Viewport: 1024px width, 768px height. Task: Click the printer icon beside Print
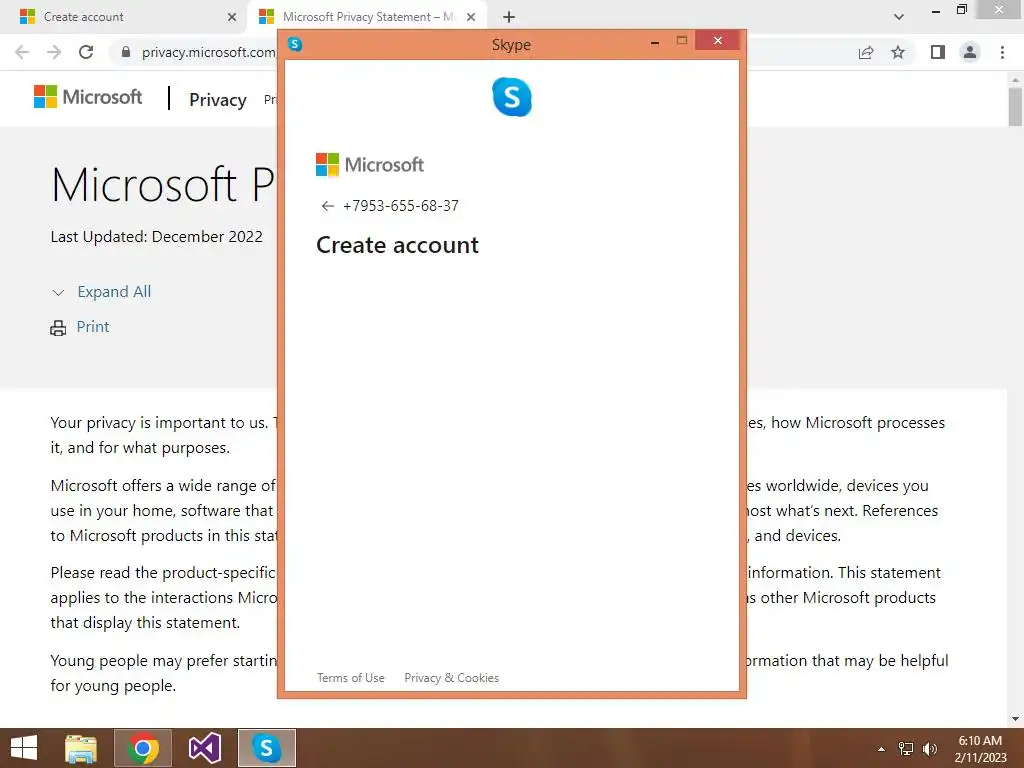pos(58,328)
